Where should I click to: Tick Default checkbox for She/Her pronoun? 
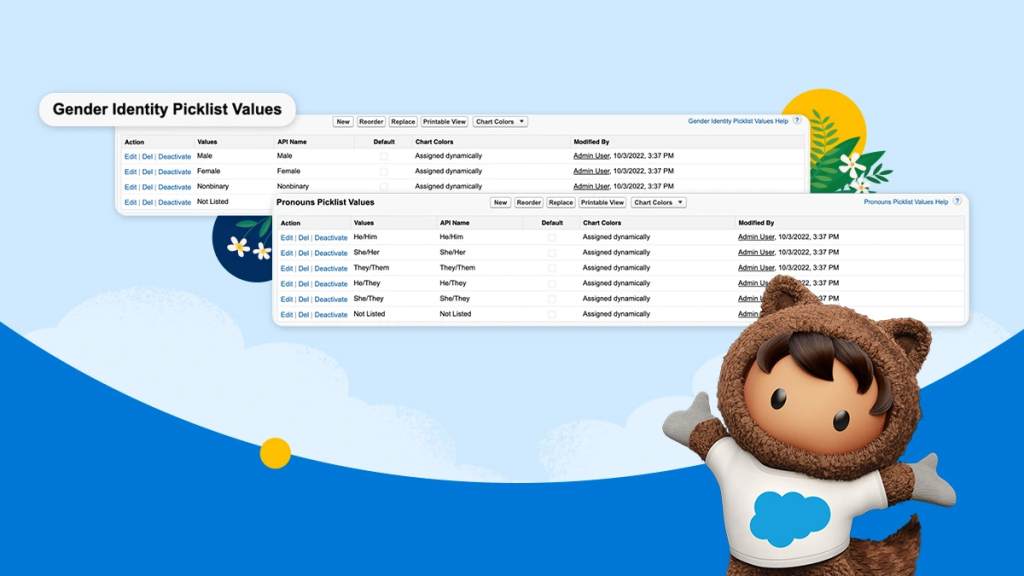pos(552,253)
